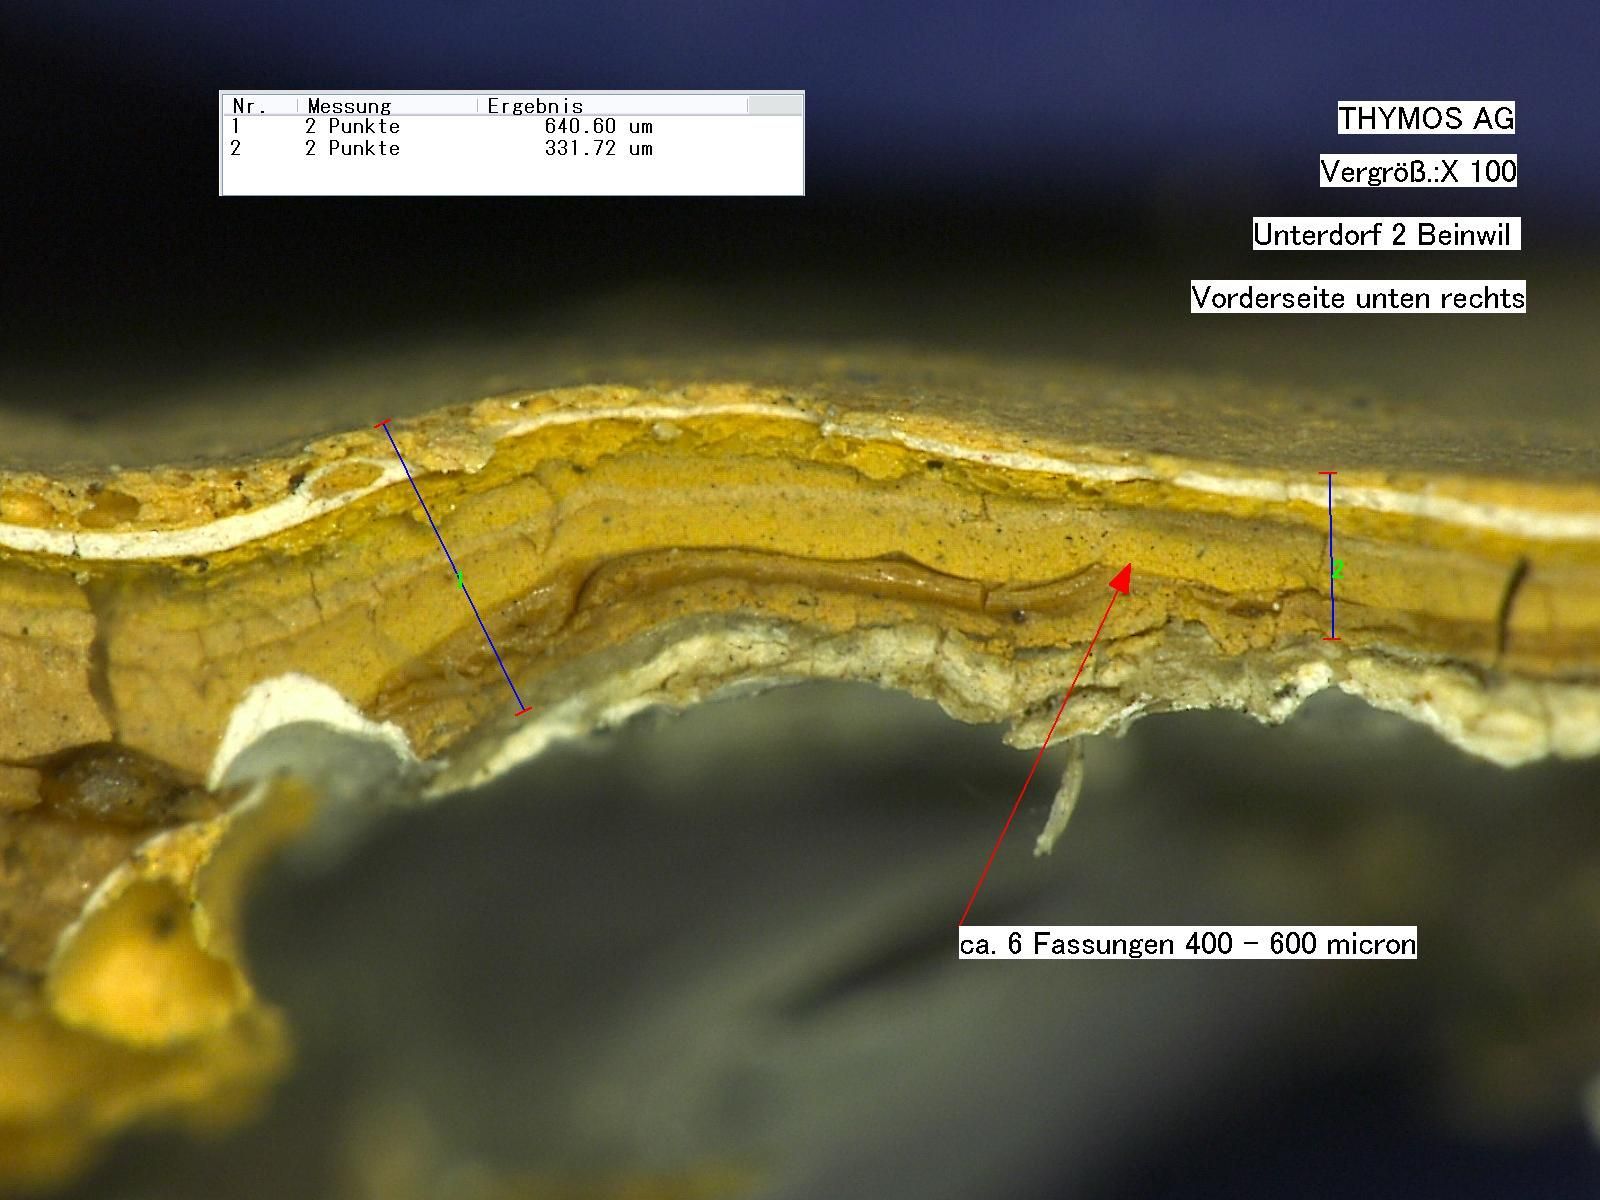Screen dimensions: 1600x1200
Task: Select green marker 2 on the vertical line
Action: pyautogui.click(x=1336, y=570)
